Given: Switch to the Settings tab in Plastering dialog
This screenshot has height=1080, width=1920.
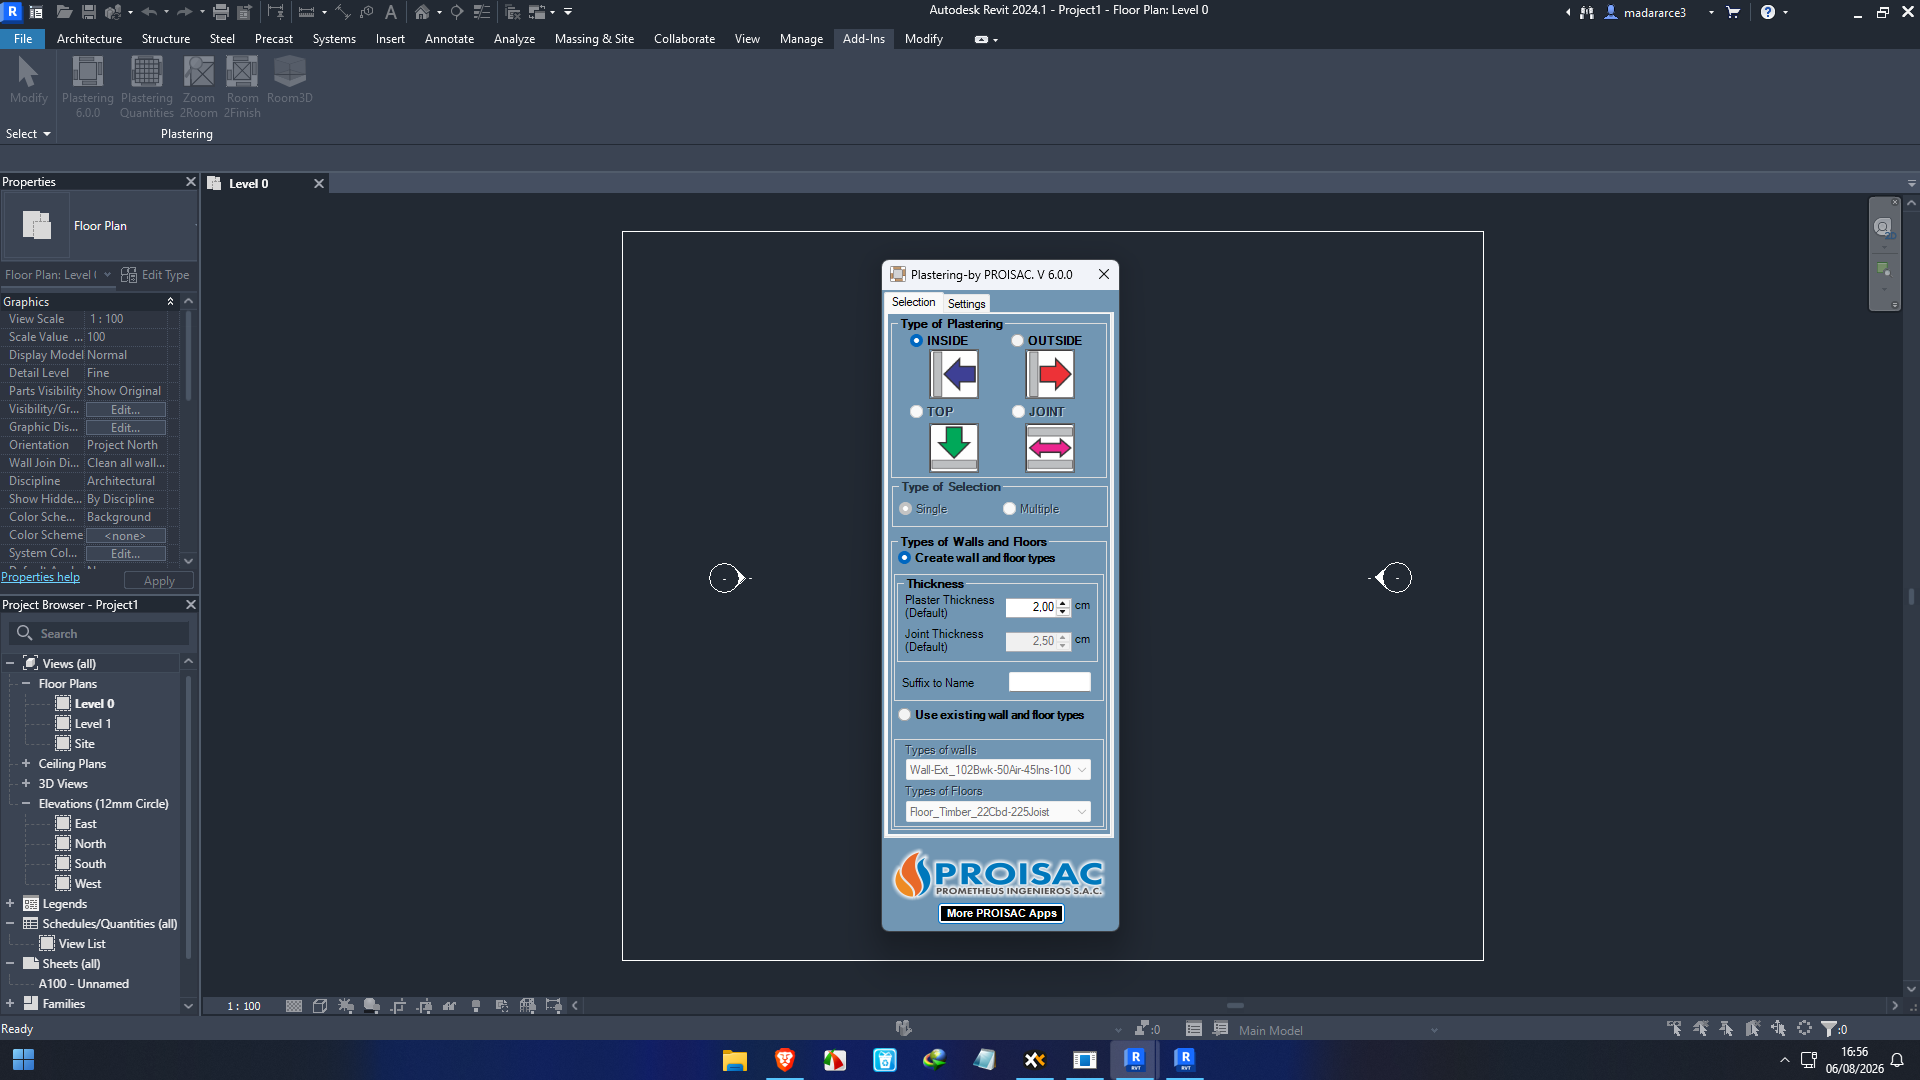Looking at the screenshot, I should (966, 303).
